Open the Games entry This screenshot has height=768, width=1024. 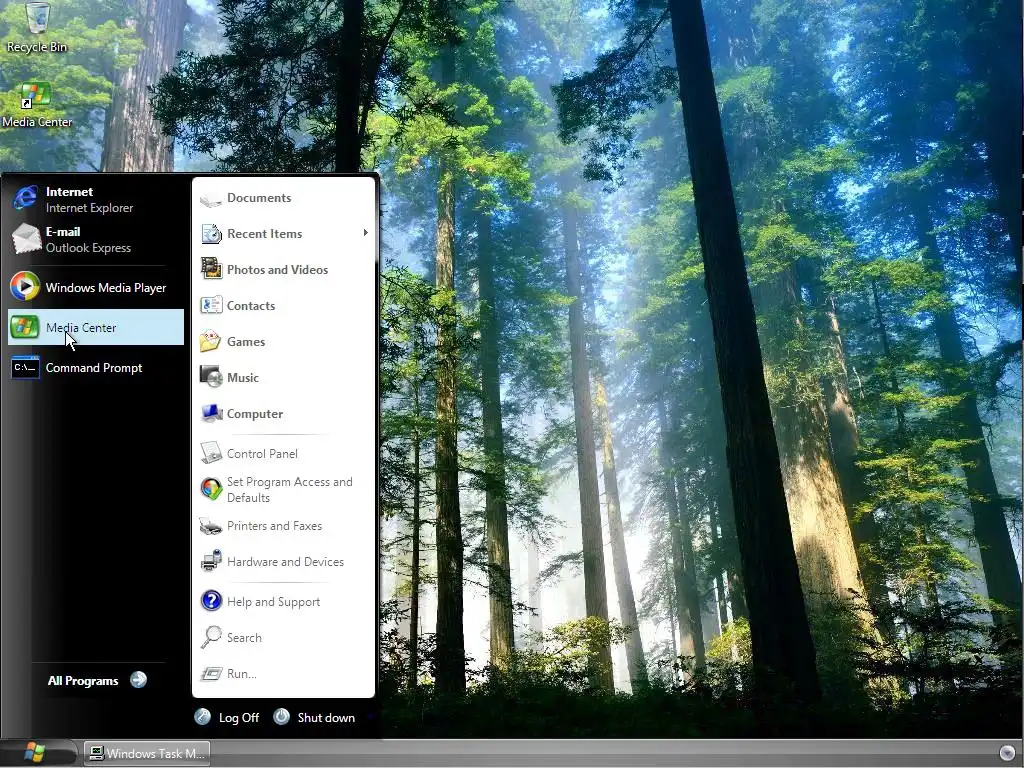click(x=246, y=342)
